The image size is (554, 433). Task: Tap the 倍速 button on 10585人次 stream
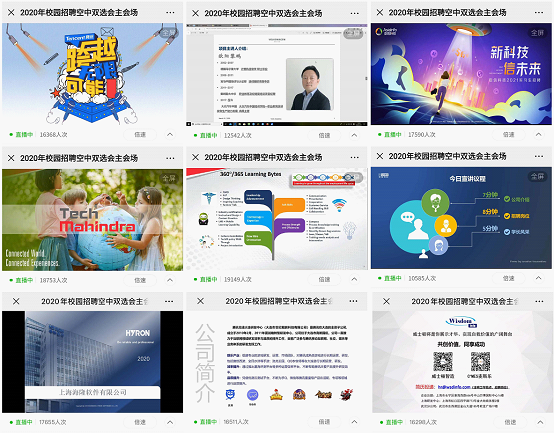[508, 278]
